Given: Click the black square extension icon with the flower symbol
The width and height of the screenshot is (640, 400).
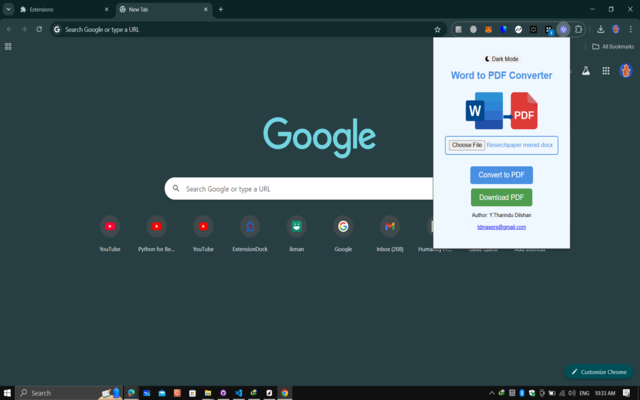Looking at the screenshot, I should 533,29.
